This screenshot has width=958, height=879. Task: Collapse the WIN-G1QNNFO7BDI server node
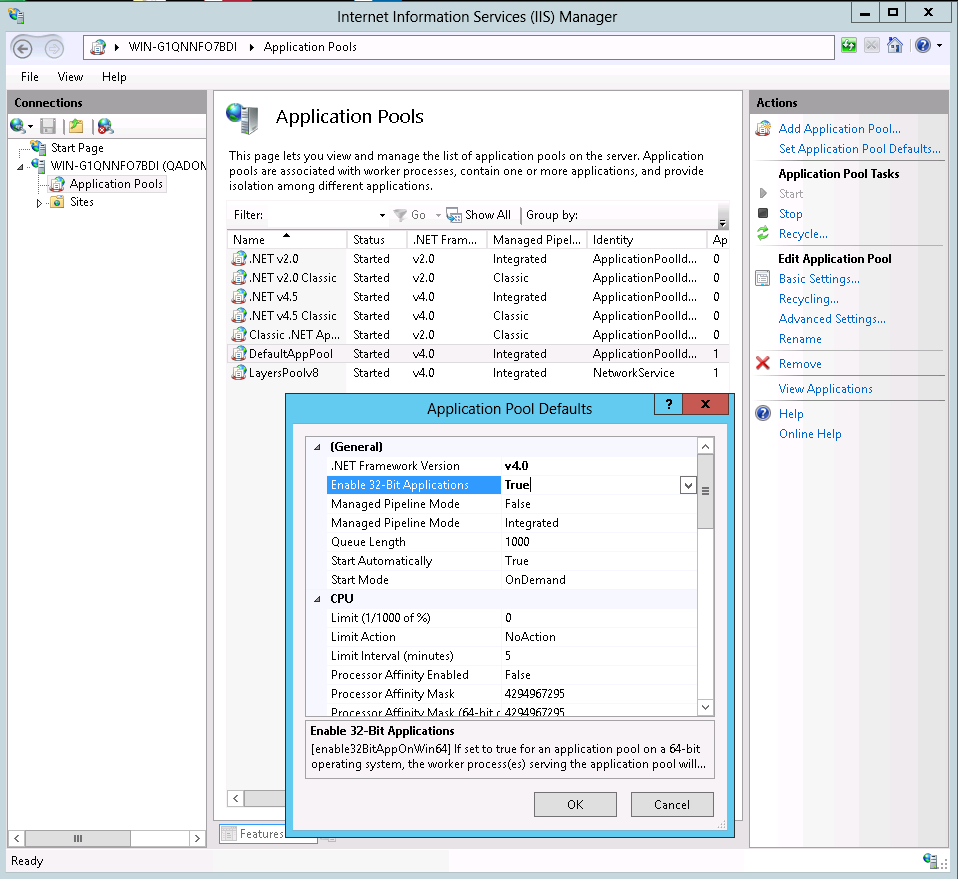pyautogui.click(x=22, y=165)
